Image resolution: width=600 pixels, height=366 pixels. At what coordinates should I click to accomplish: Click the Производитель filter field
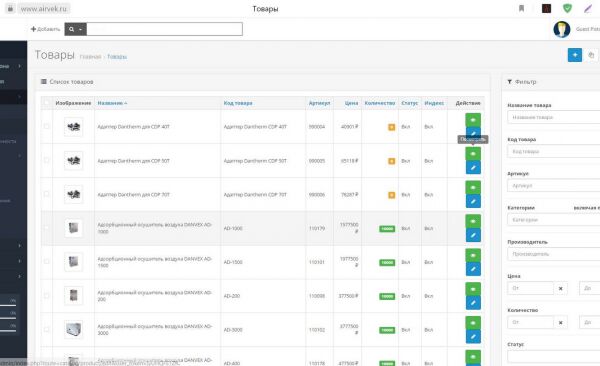[553, 254]
